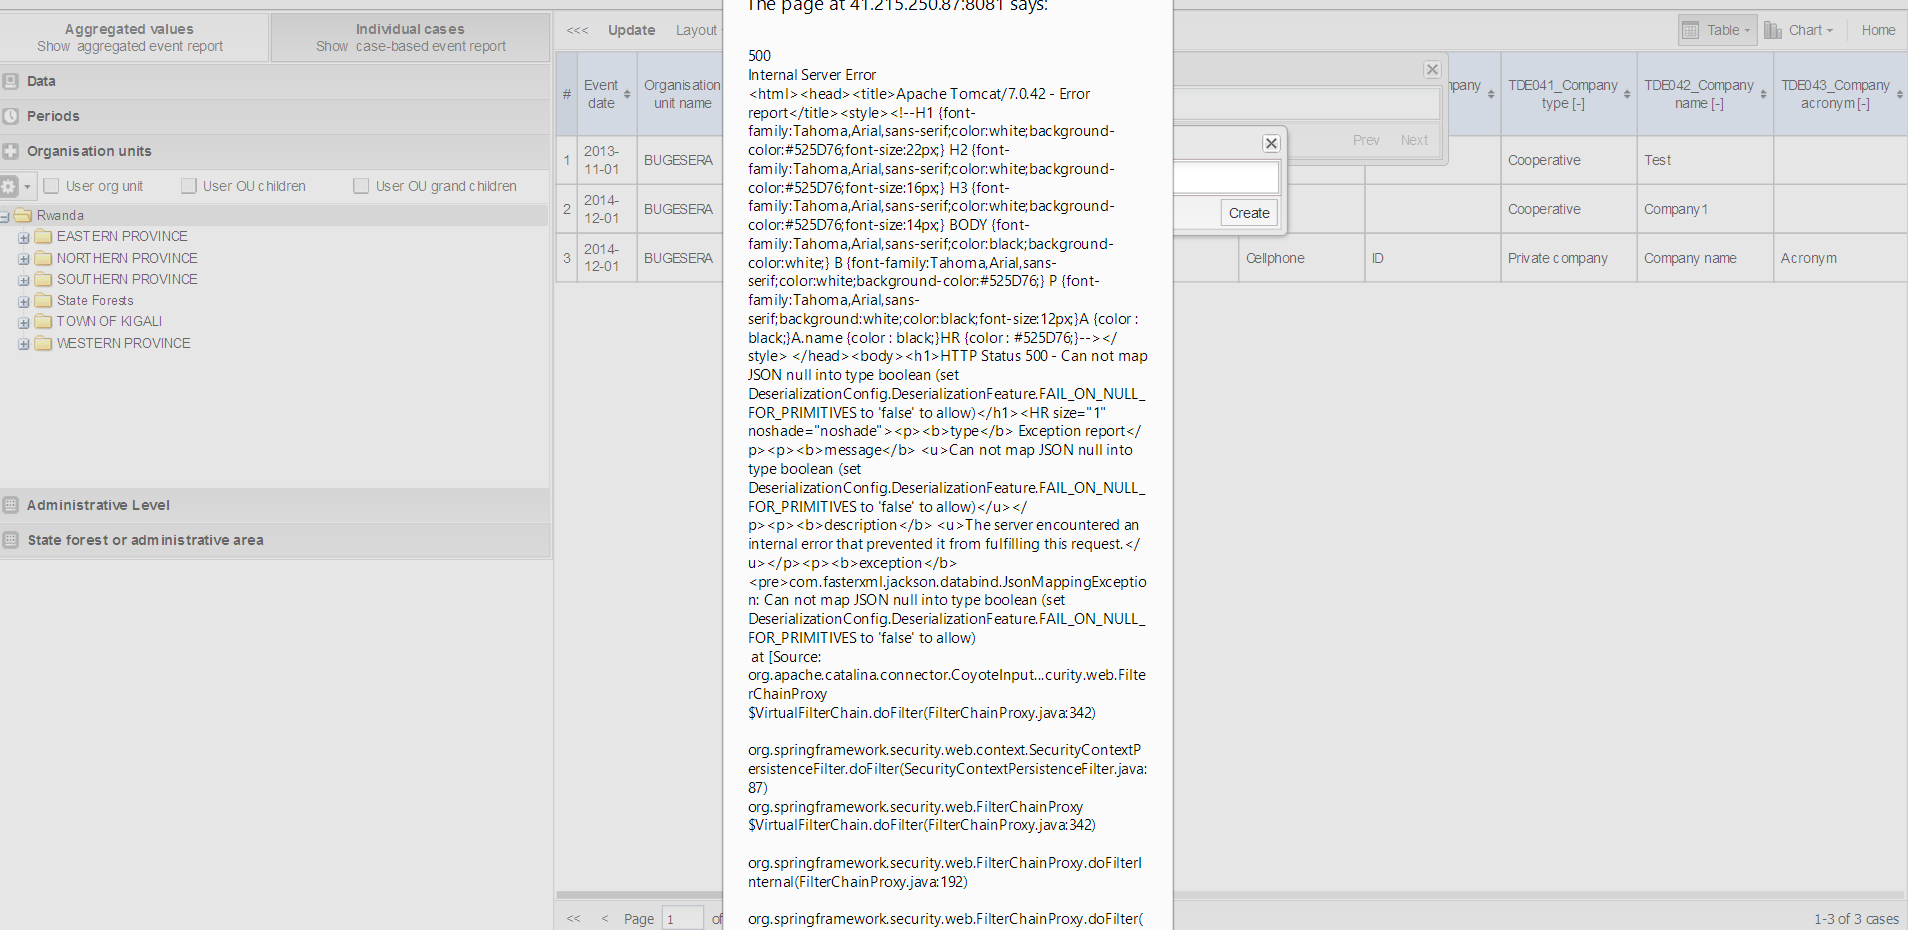1908x930 pixels.
Task: Enable the User org unit checkbox
Action: 52,186
